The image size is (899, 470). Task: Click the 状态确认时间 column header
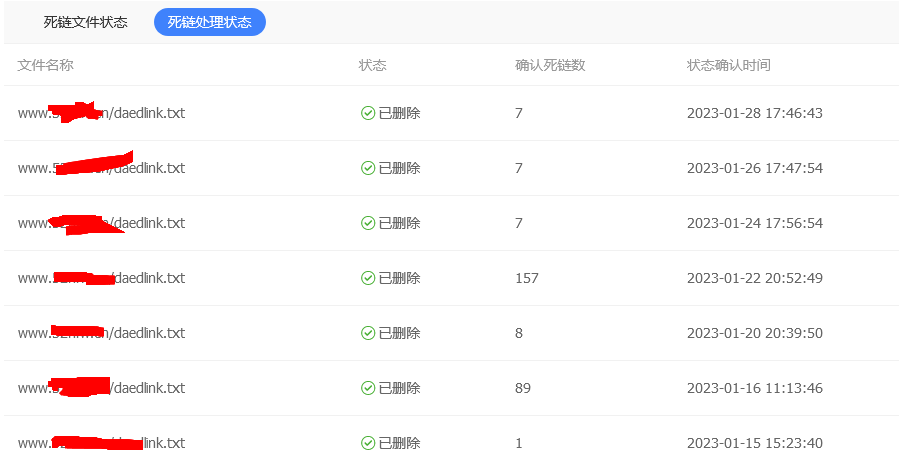(729, 65)
